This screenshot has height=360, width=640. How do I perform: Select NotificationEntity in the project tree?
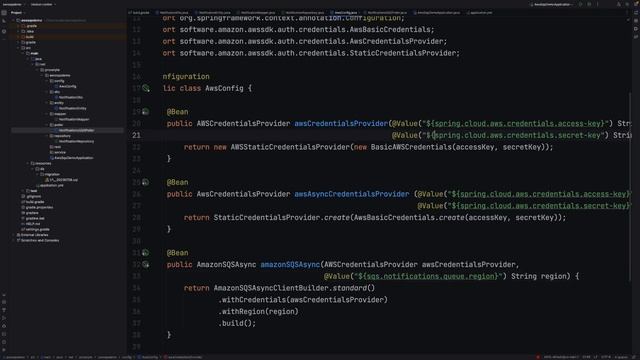pyautogui.click(x=72, y=109)
